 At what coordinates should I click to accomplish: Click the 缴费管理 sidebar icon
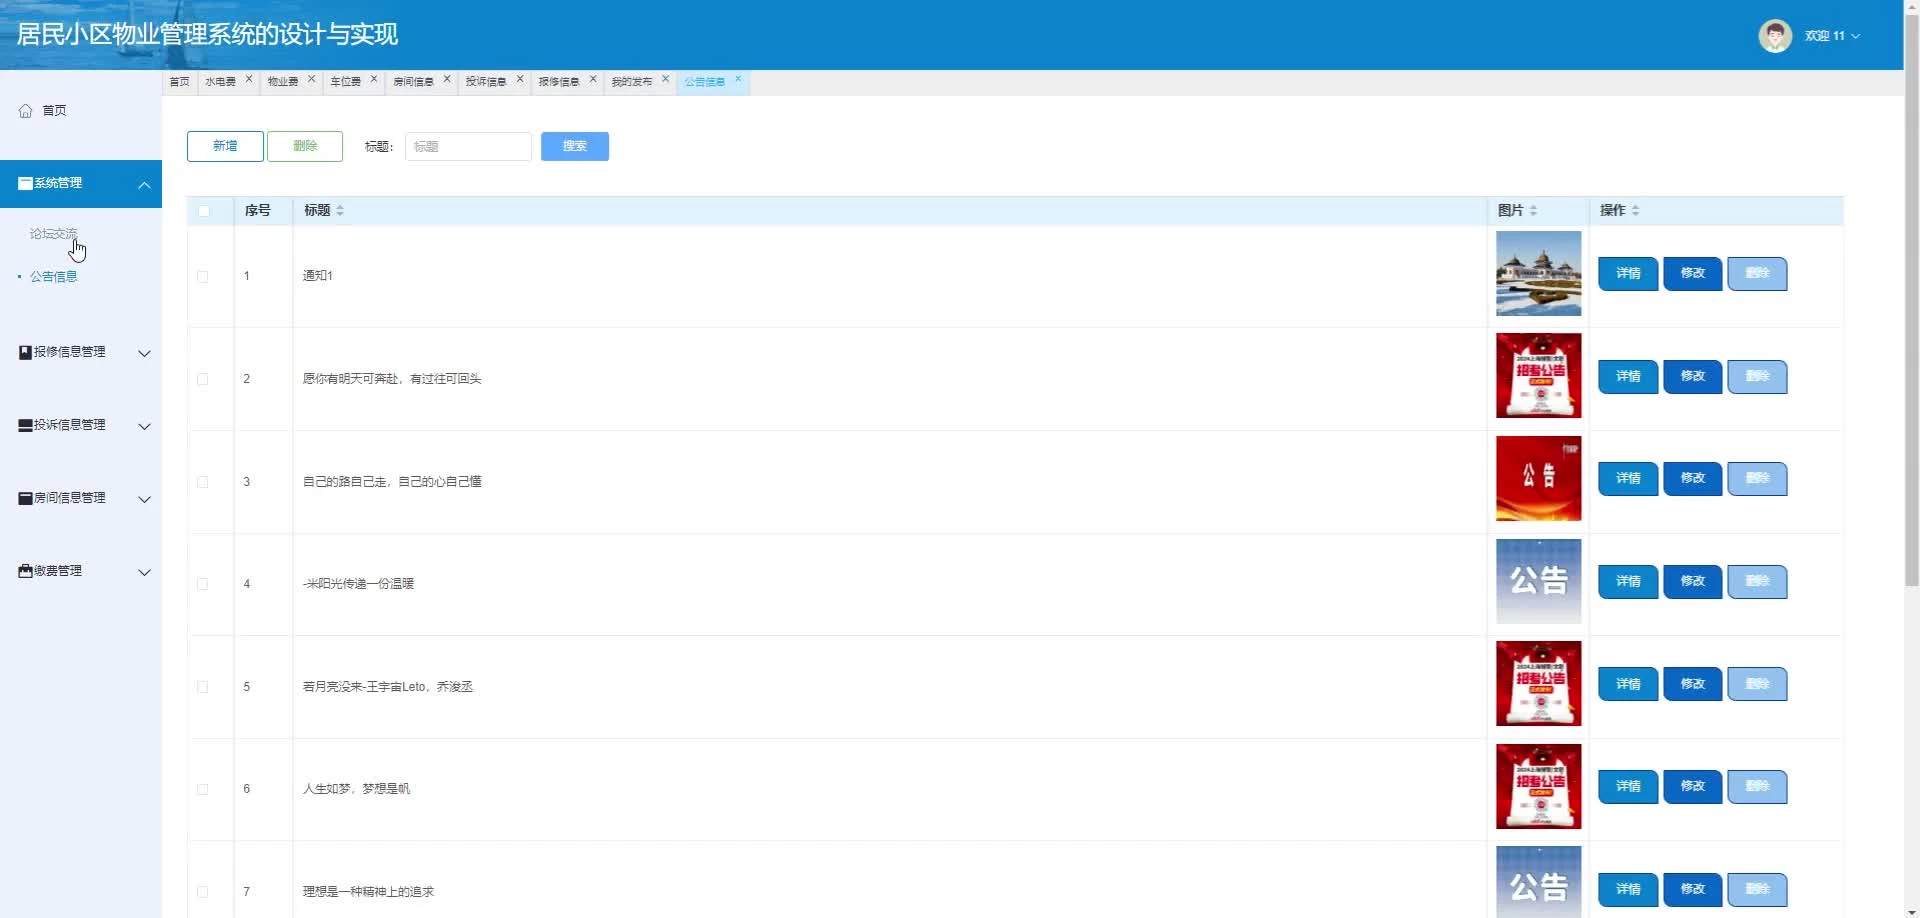pos(26,571)
